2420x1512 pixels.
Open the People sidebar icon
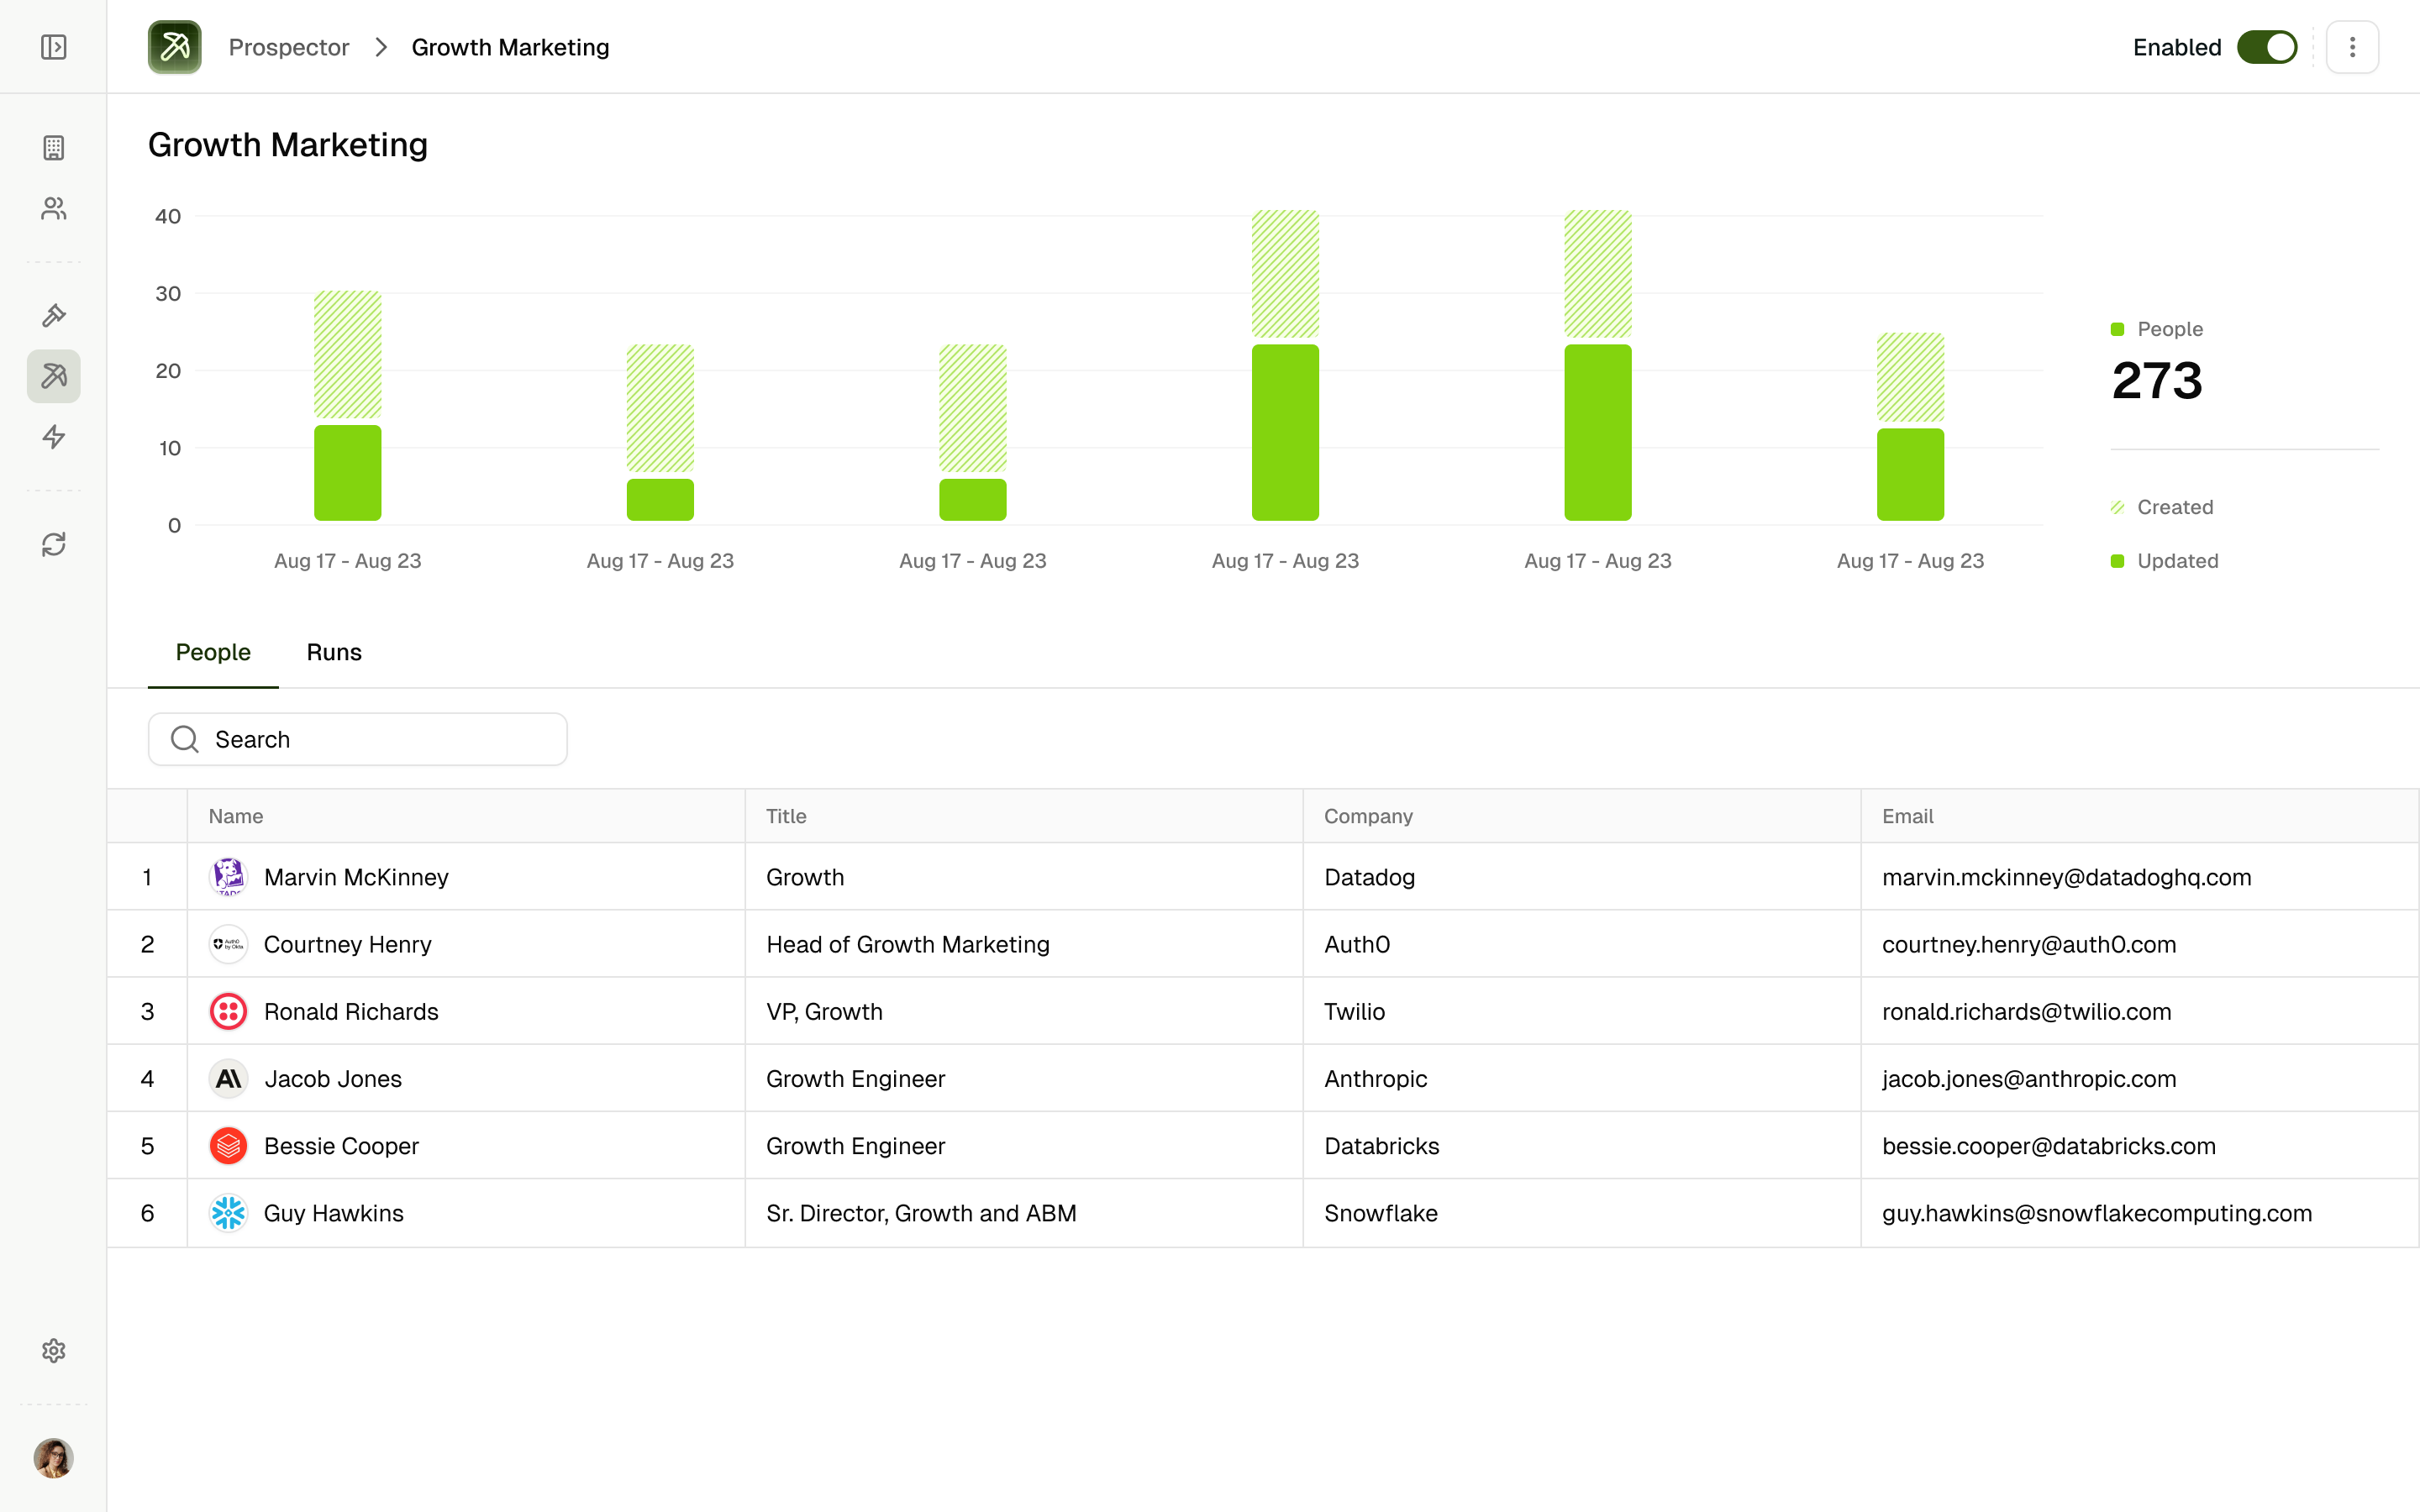(54, 208)
